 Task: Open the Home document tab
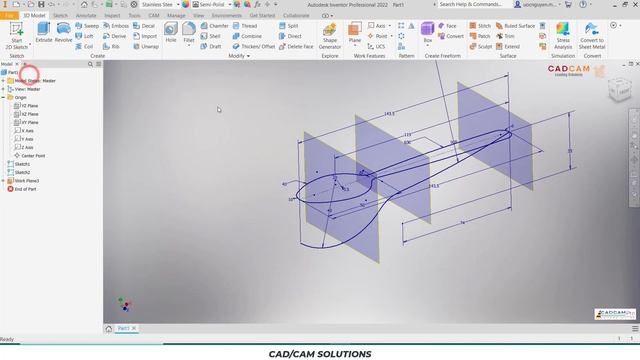click(109, 329)
